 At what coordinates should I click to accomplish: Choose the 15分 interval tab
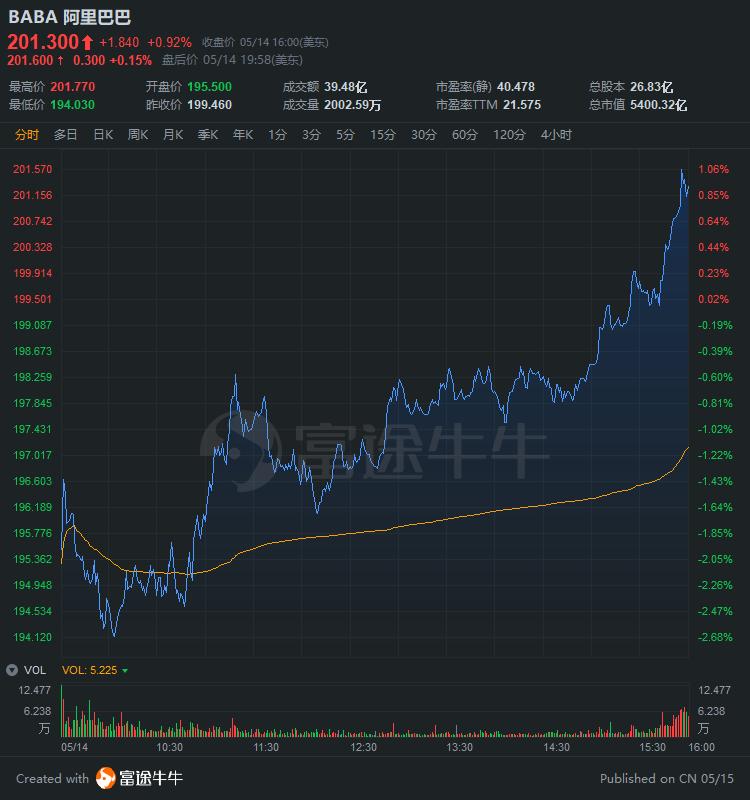point(382,135)
